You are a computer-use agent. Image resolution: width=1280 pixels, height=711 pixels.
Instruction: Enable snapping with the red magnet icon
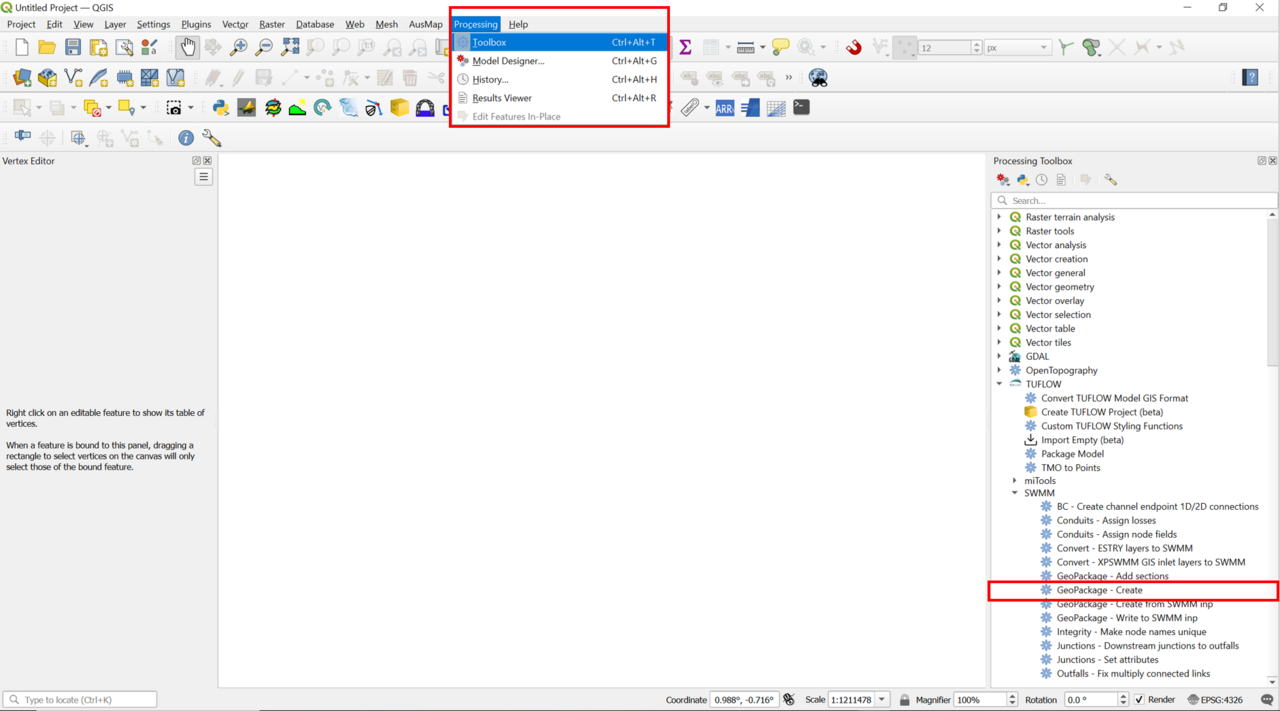coord(853,47)
